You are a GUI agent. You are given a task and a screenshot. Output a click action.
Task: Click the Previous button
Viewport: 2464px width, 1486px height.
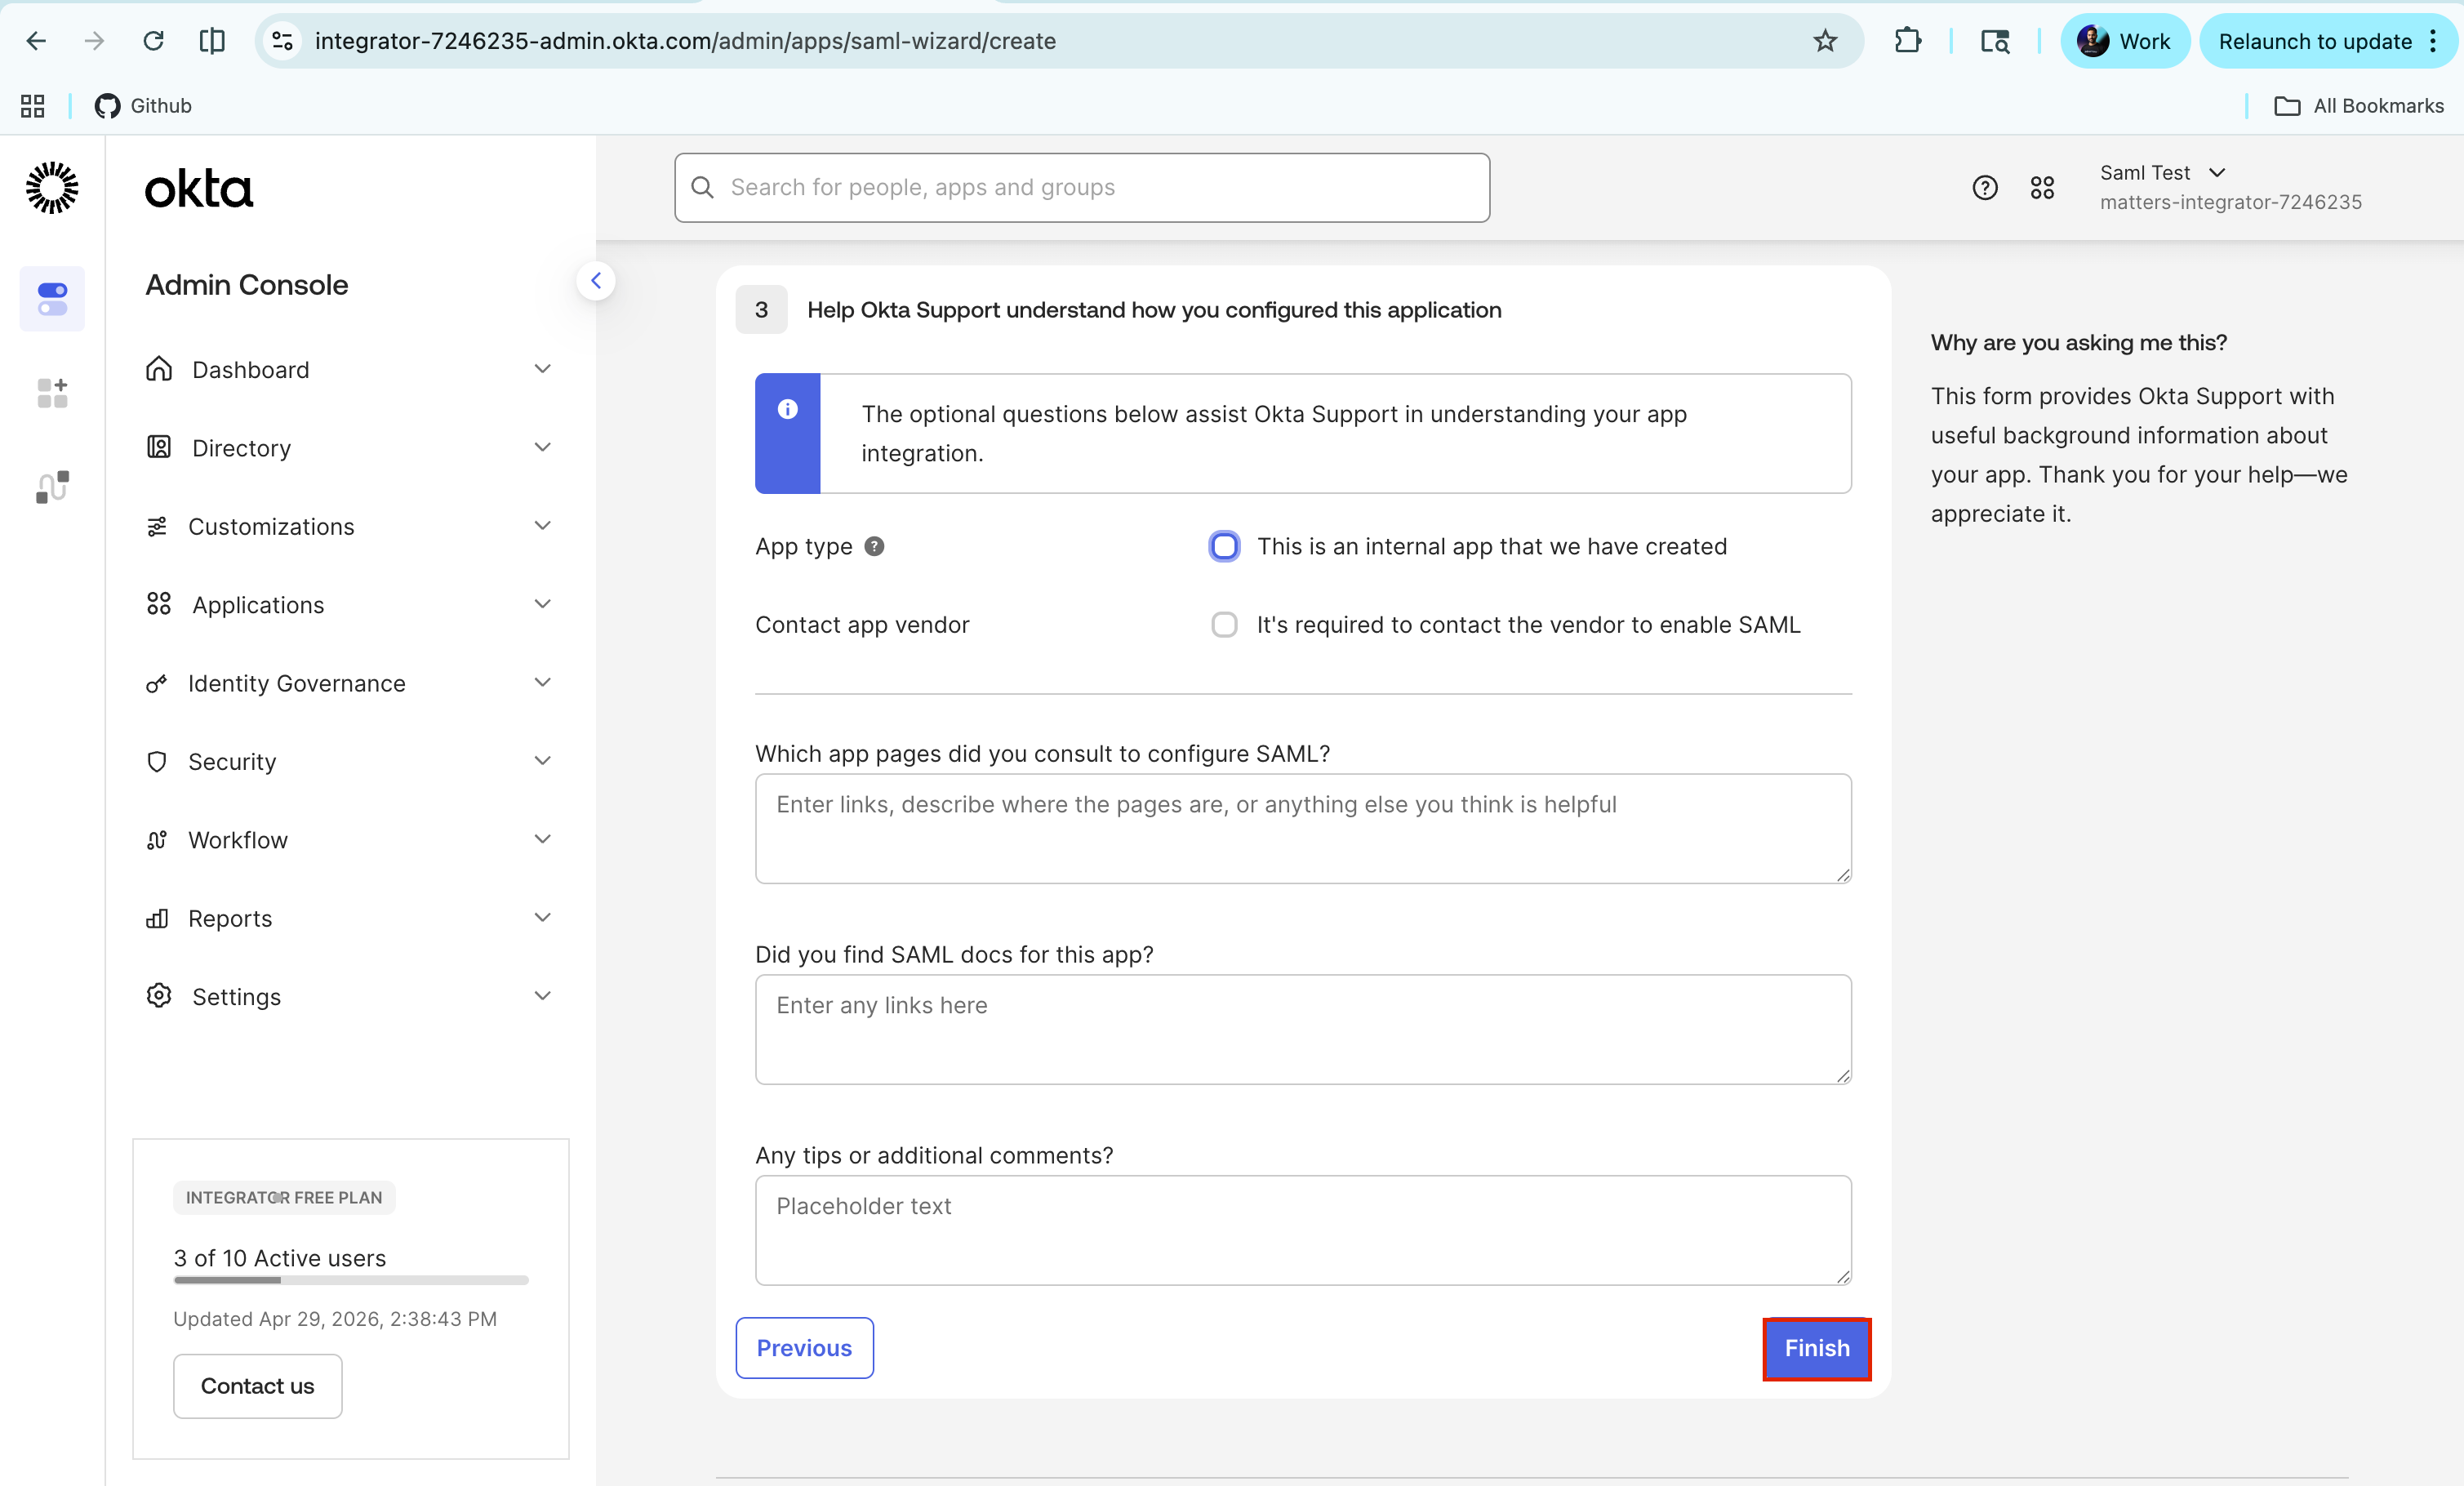(x=804, y=1348)
